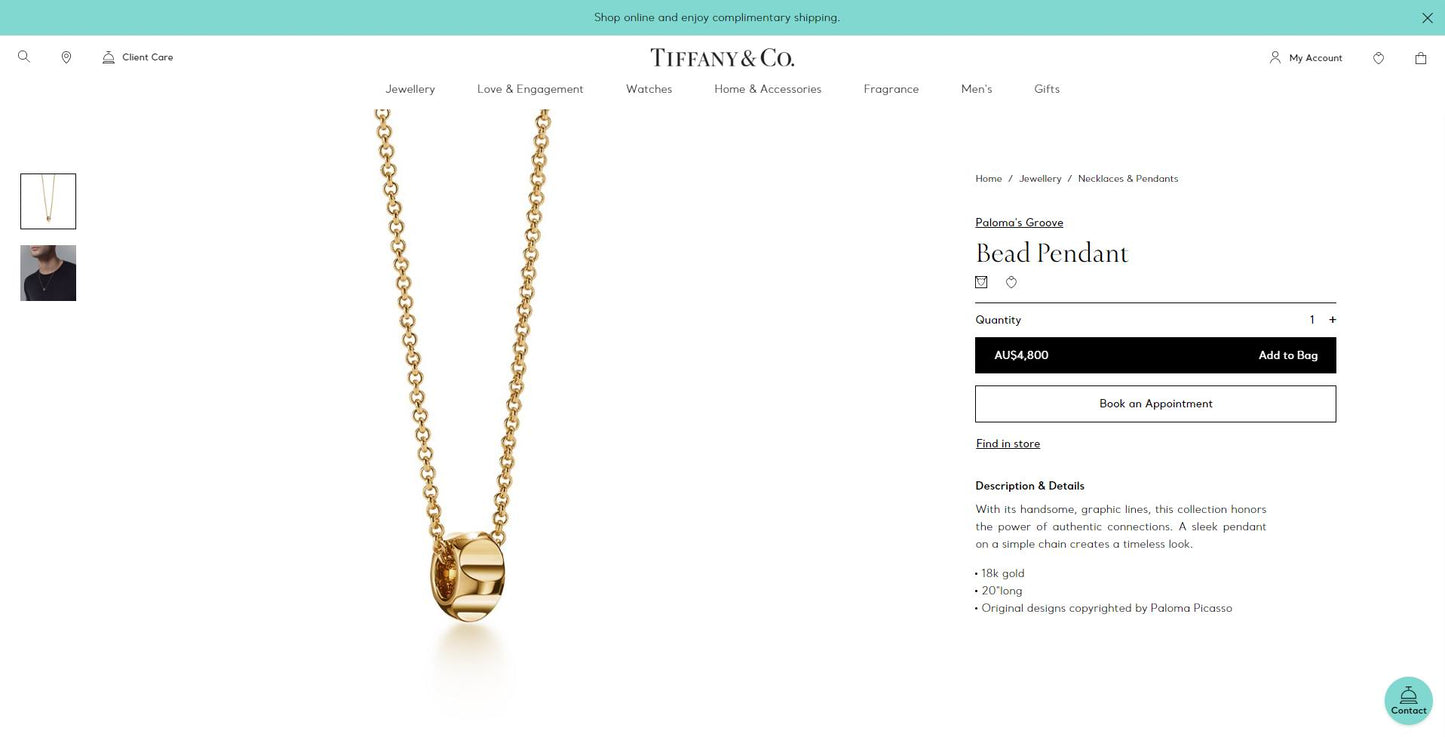Open the shopping bag icon
This screenshot has width=1445, height=737.
tap(1420, 58)
